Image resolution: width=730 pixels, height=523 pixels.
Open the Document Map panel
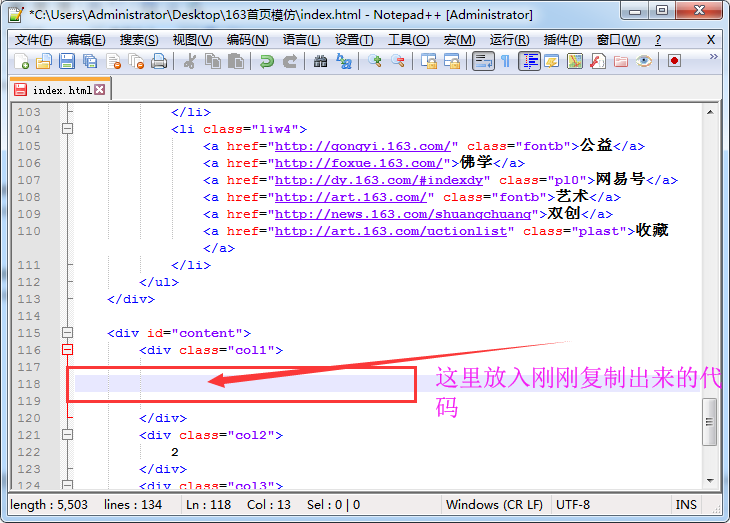(x=575, y=61)
